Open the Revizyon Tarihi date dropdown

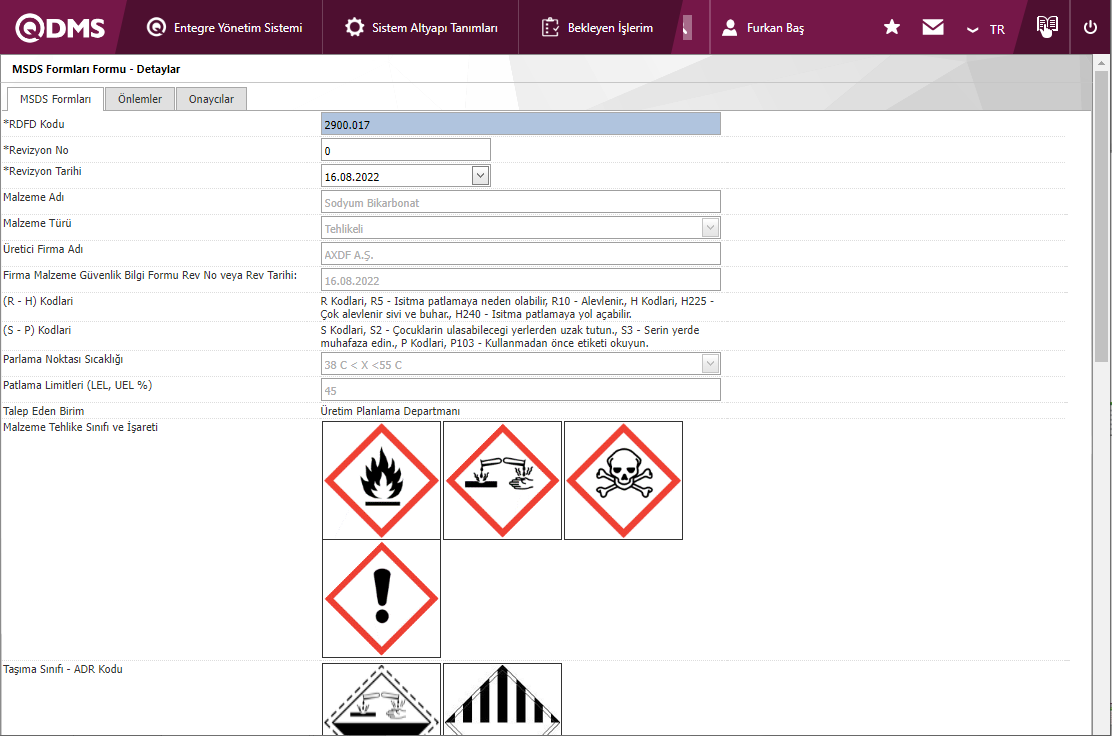480,176
